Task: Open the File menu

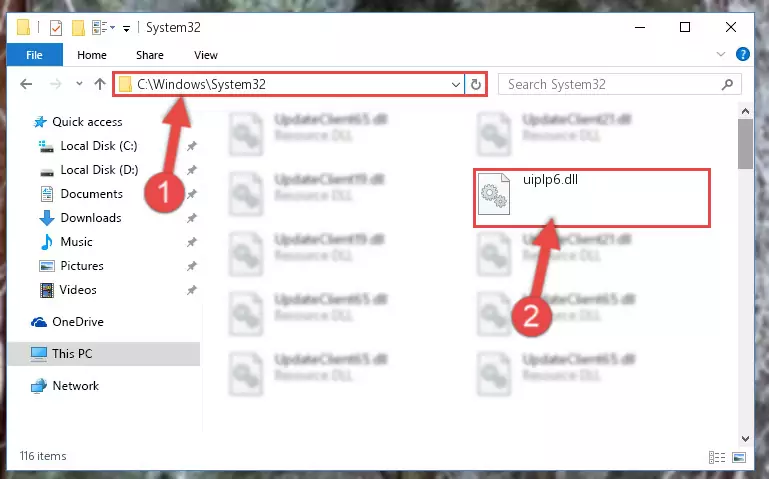Action: pos(34,54)
